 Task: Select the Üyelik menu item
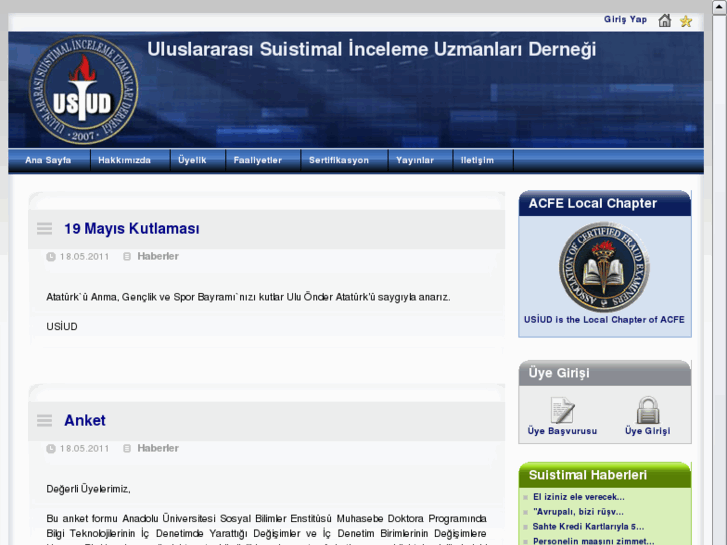[x=192, y=160]
